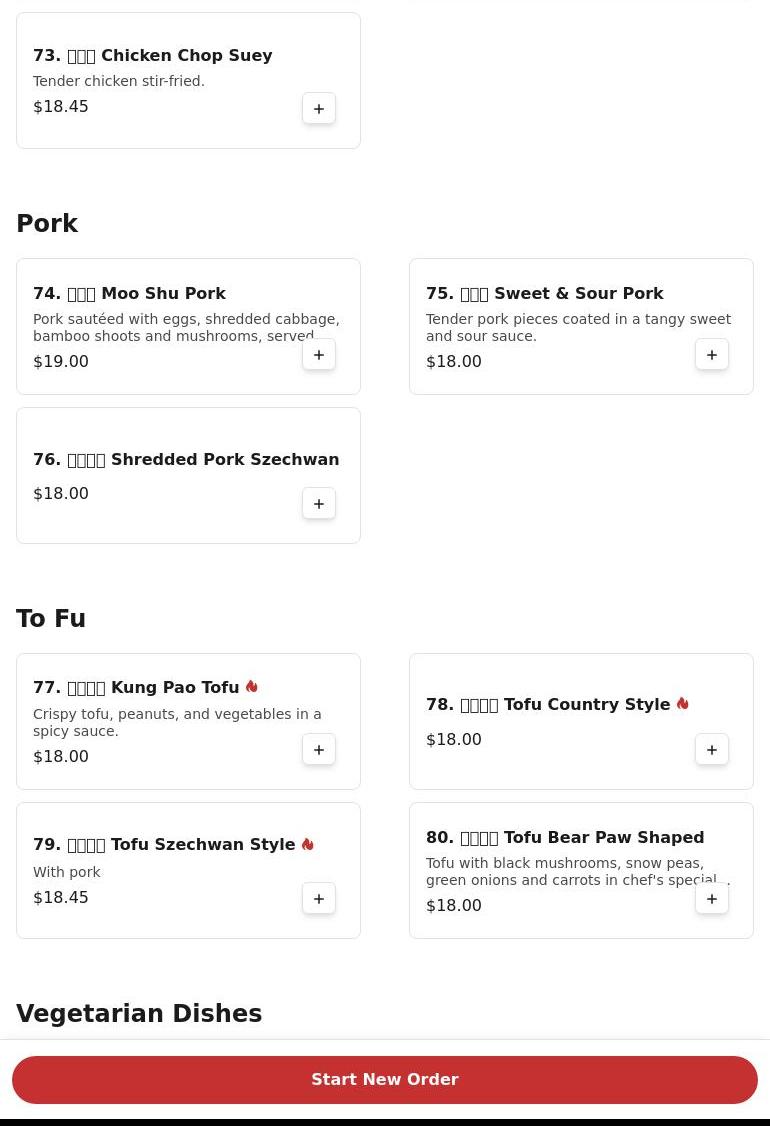Add Shredded Pork Szechwan to order
This screenshot has width=770, height=1126.
tap(319, 504)
